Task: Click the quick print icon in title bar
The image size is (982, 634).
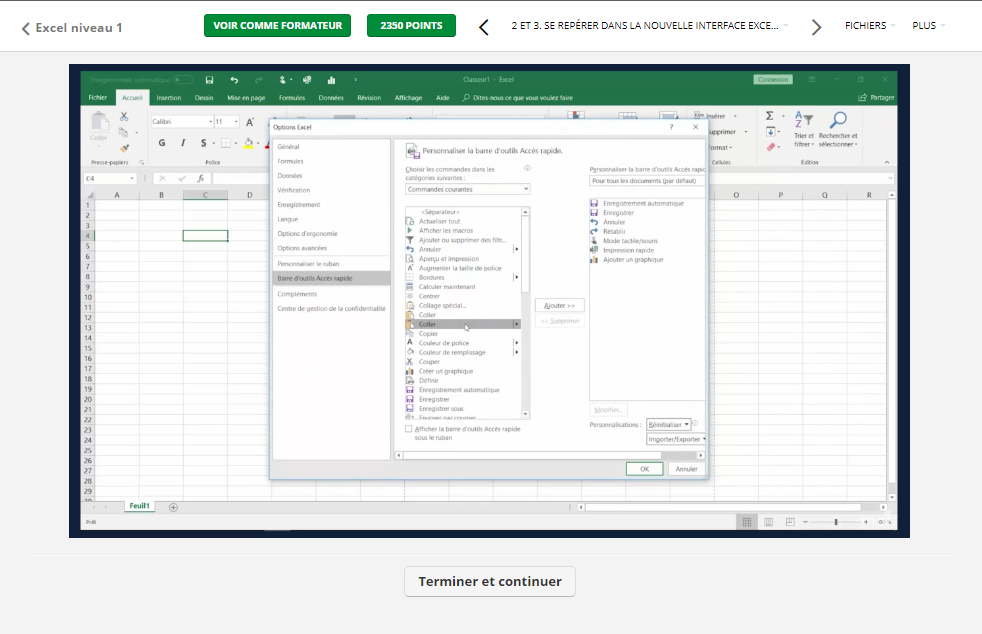Action: [307, 80]
